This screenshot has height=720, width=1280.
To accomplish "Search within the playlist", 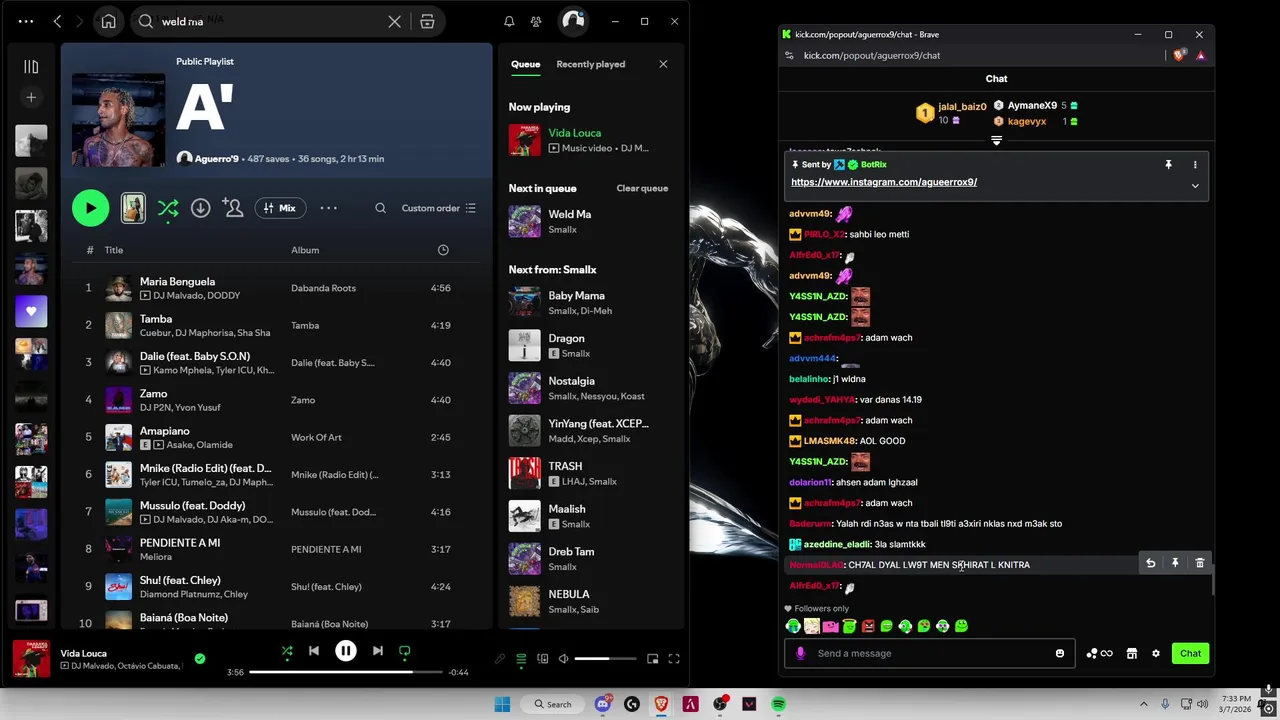I will pos(380,208).
